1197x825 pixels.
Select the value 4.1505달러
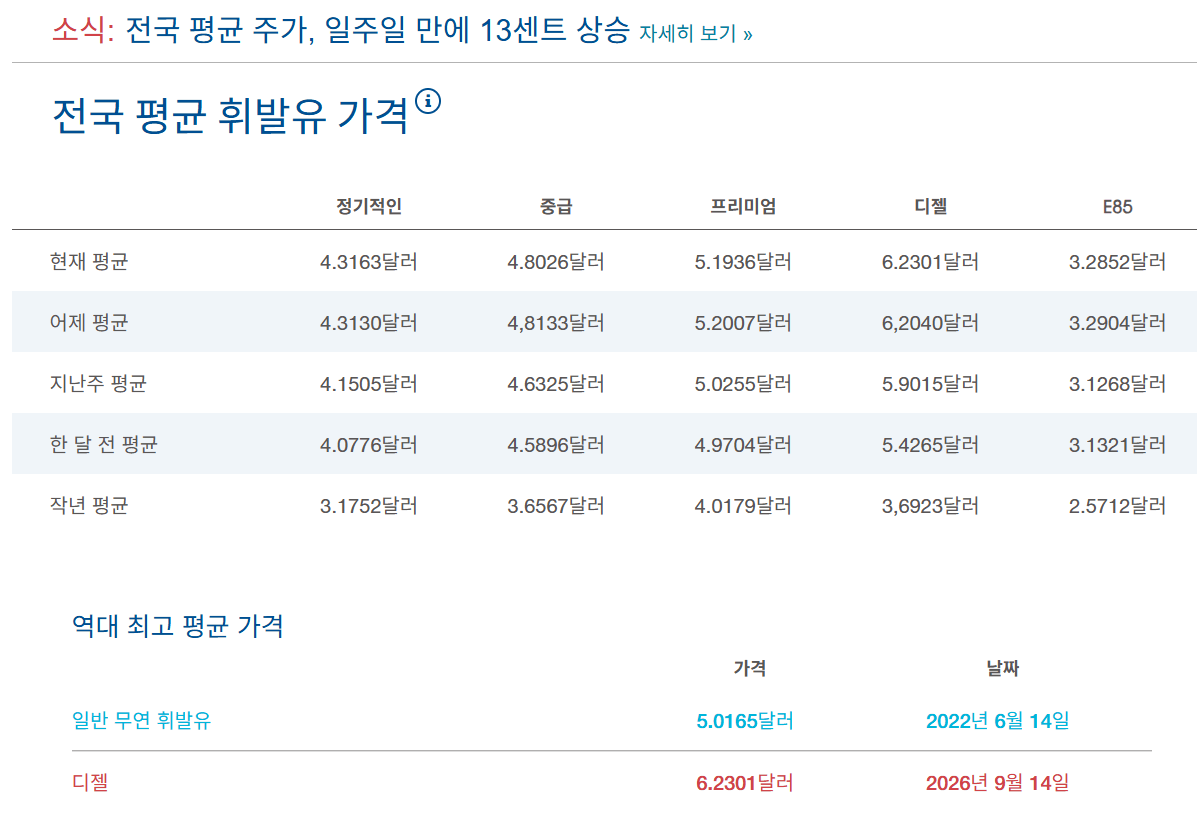369,383
